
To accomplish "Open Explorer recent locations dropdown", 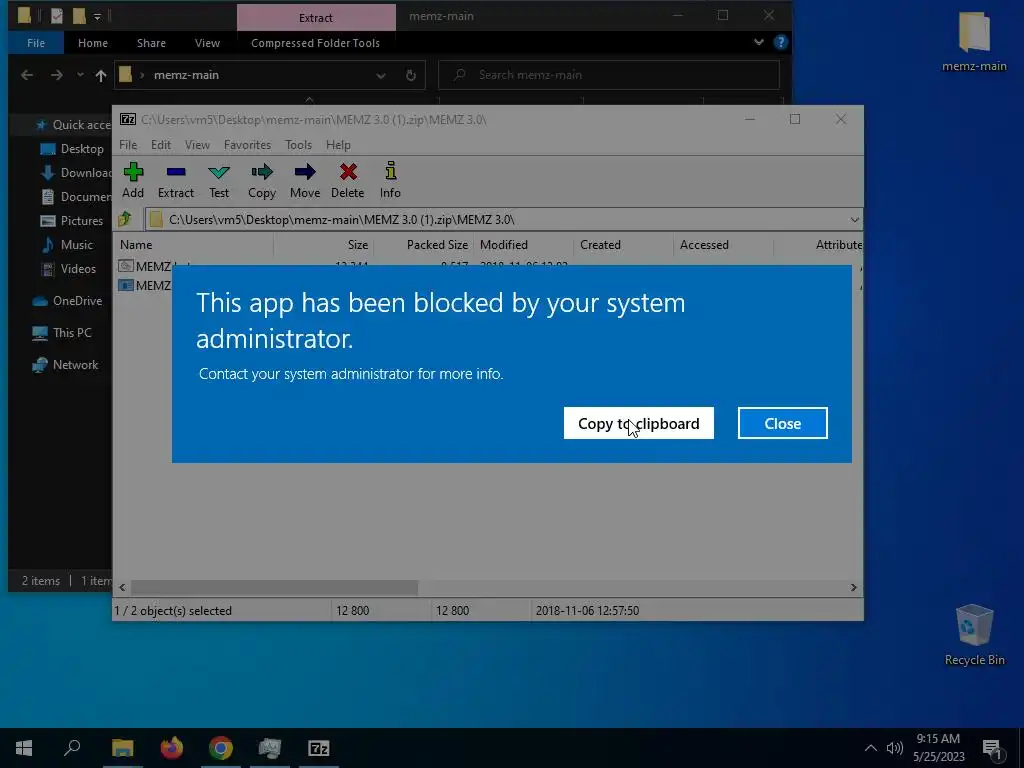I will [80, 75].
